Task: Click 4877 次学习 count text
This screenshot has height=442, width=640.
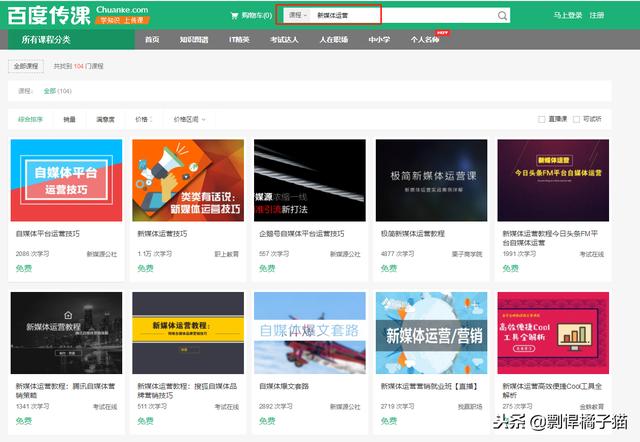Action: point(398,254)
